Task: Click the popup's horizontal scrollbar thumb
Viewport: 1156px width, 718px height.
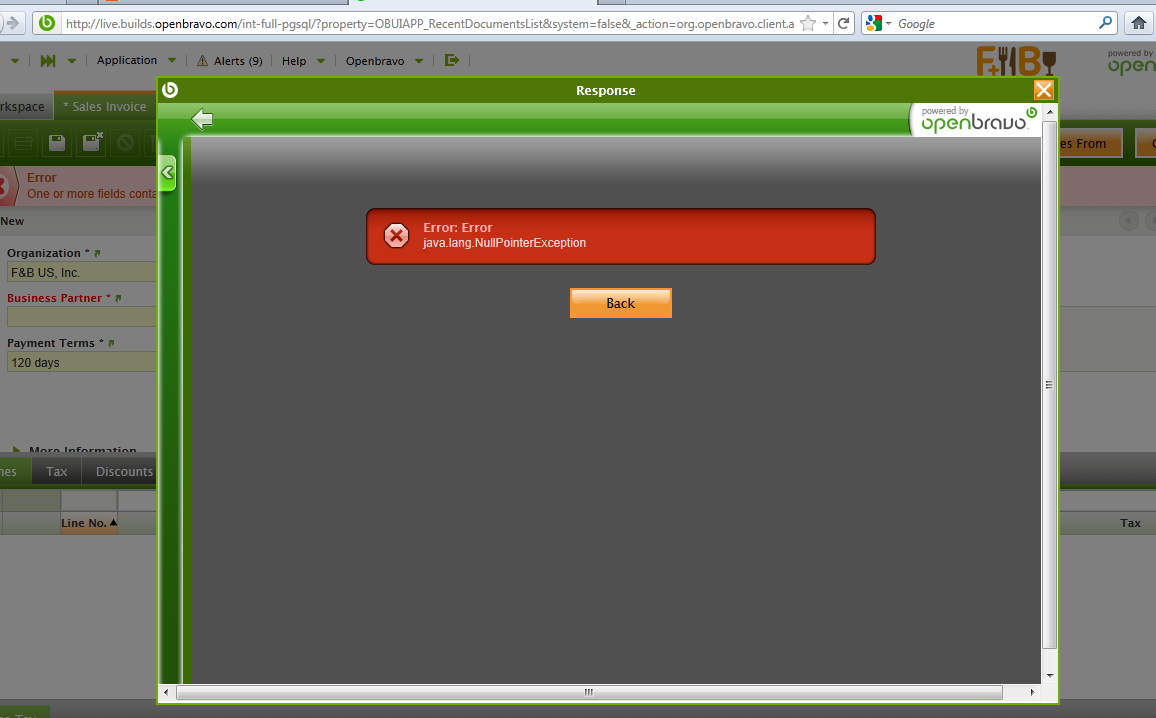Action: pos(589,692)
